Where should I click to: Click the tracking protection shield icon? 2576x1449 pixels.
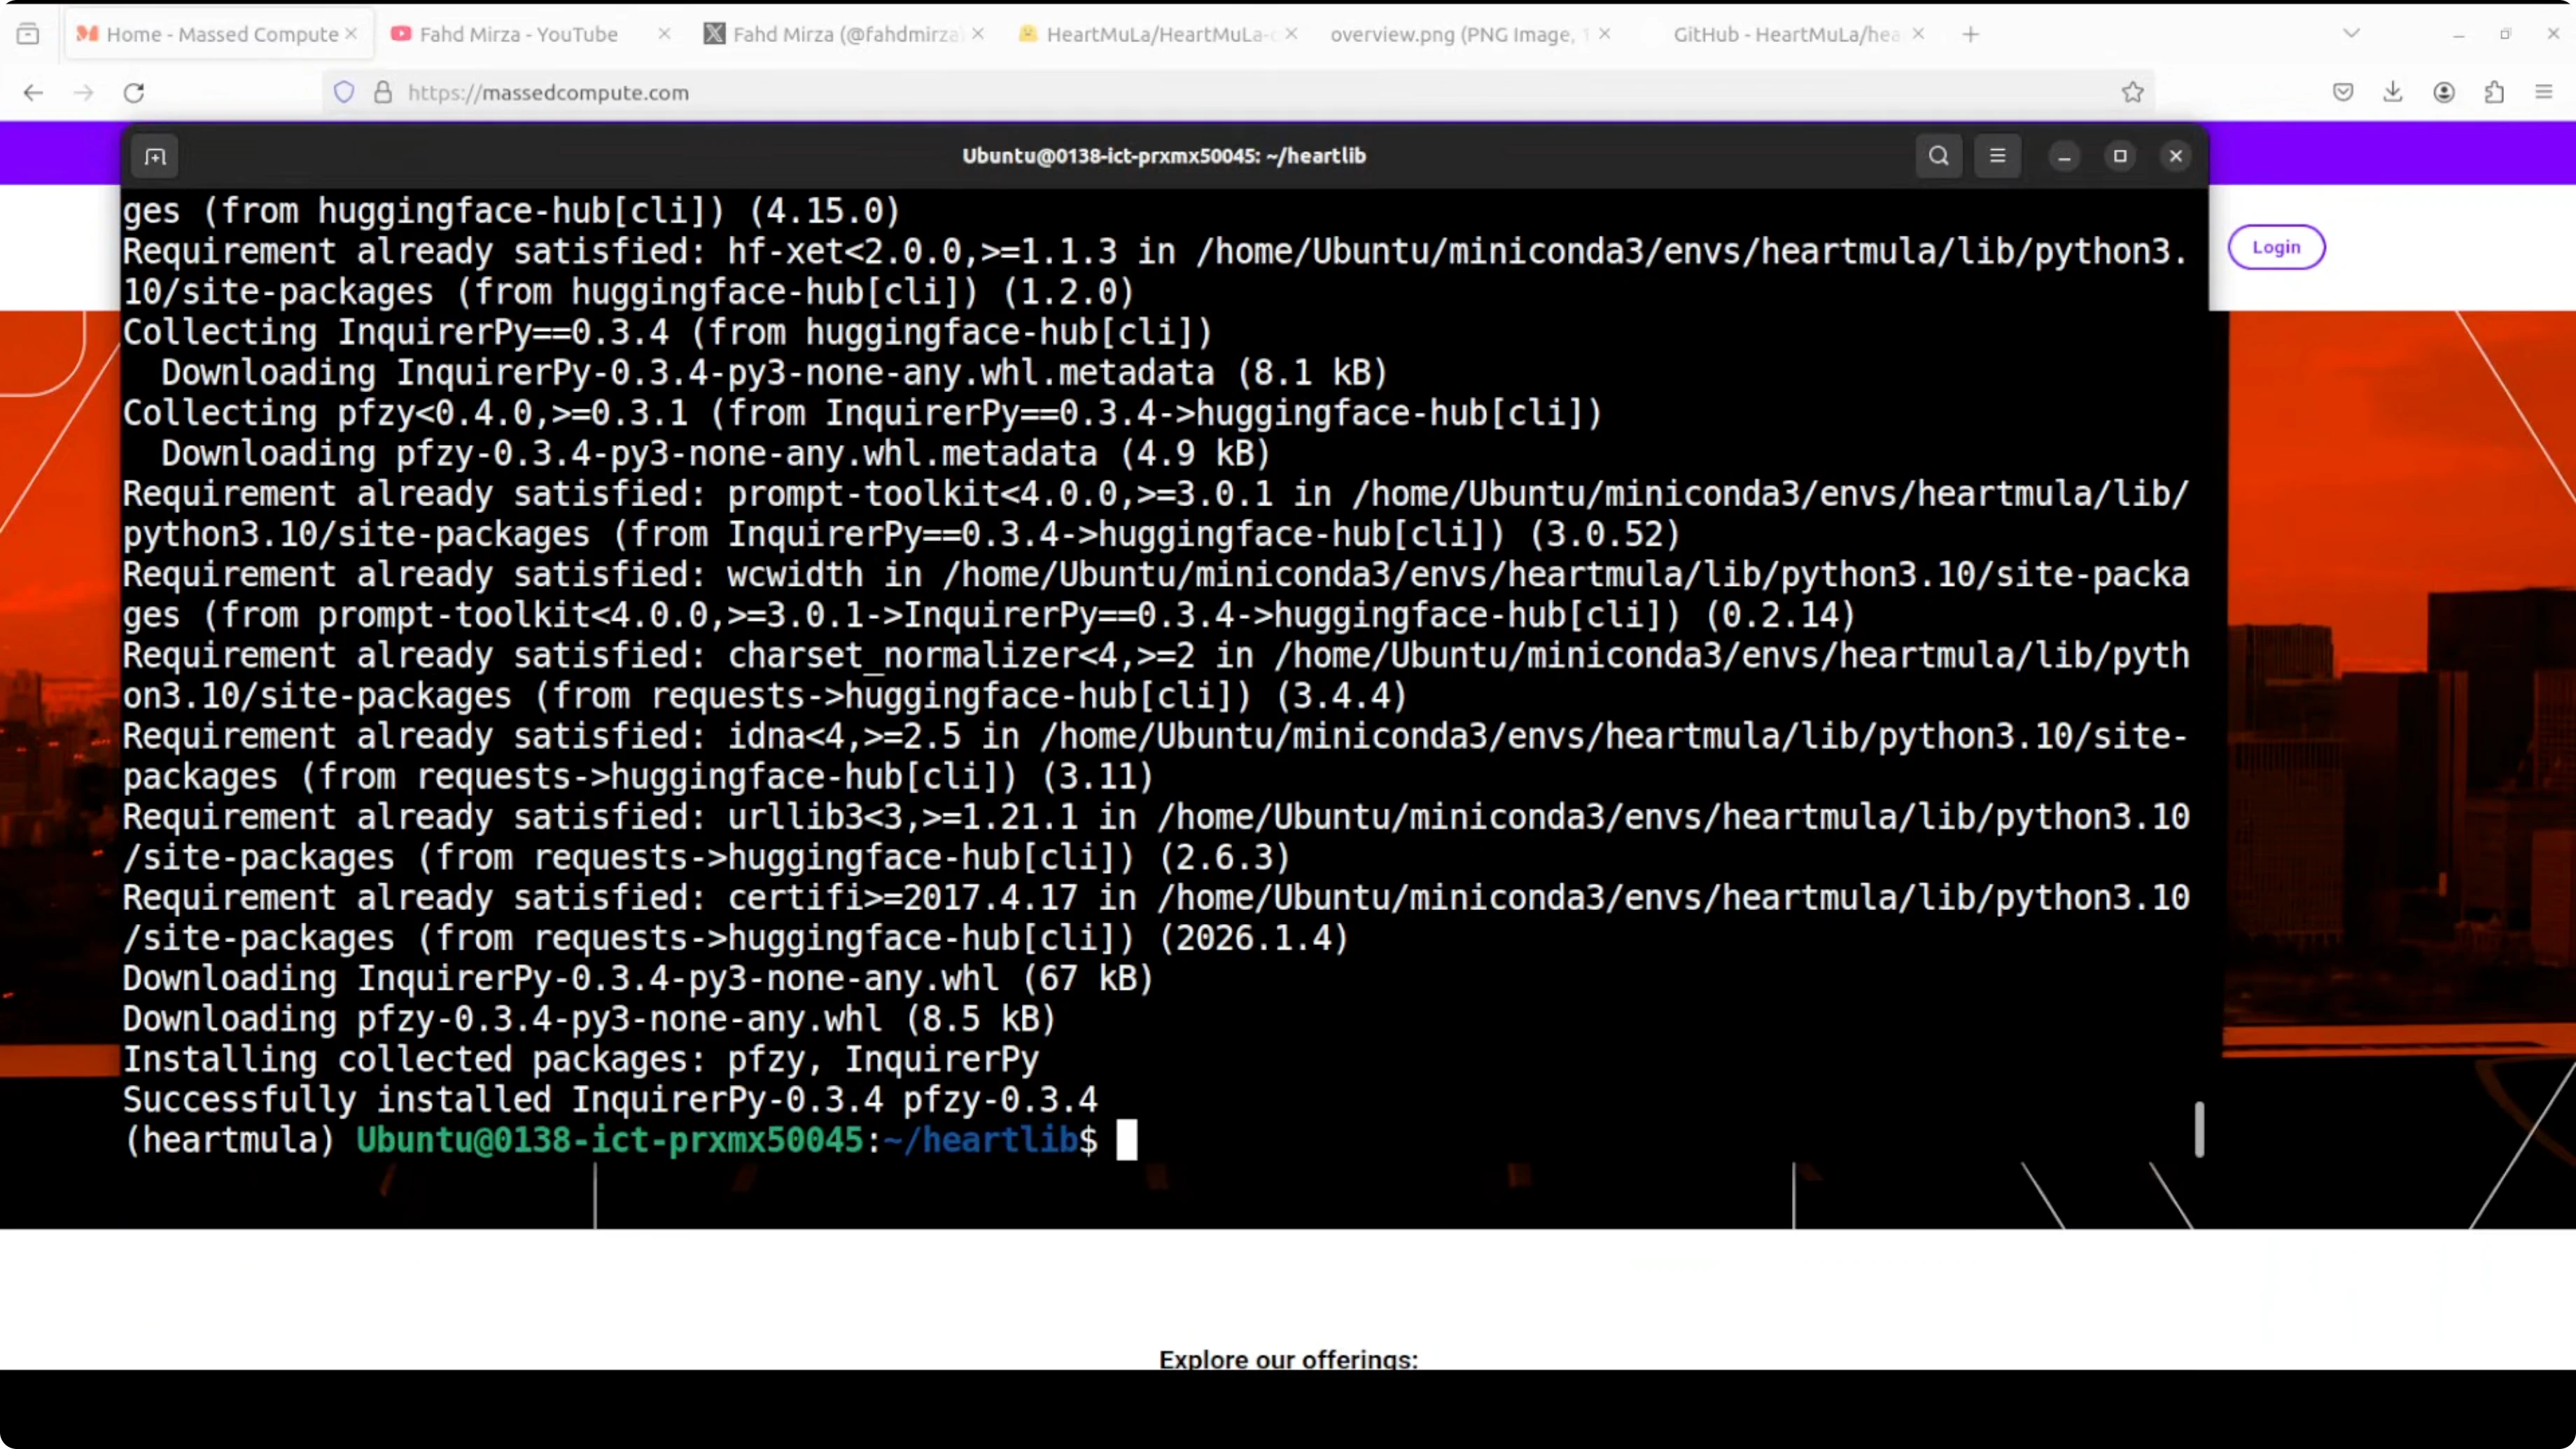344,93
